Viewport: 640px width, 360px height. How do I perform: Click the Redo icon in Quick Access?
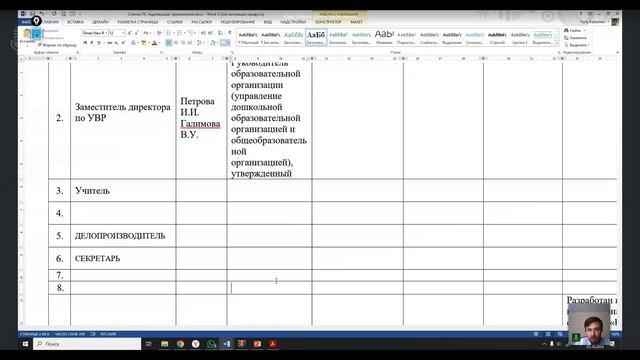pyautogui.click(x=54, y=14)
